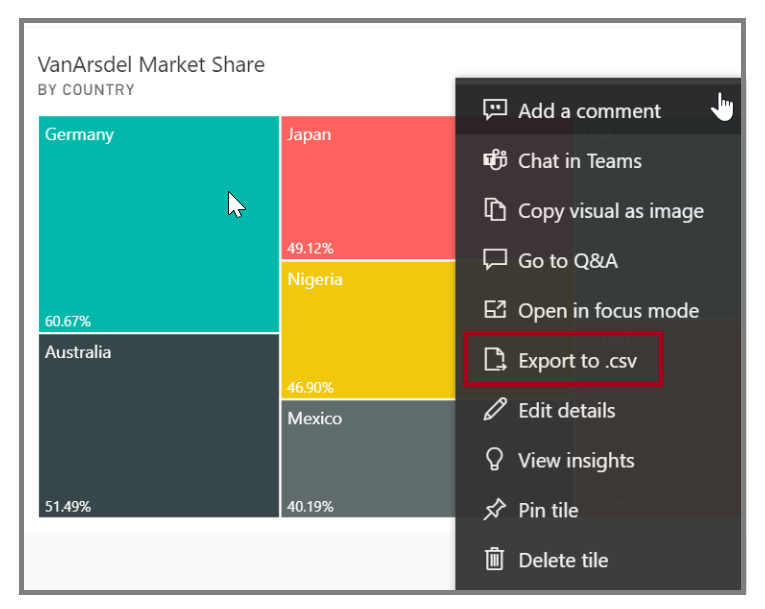Select the gray Mexico treemap block

click(x=368, y=459)
